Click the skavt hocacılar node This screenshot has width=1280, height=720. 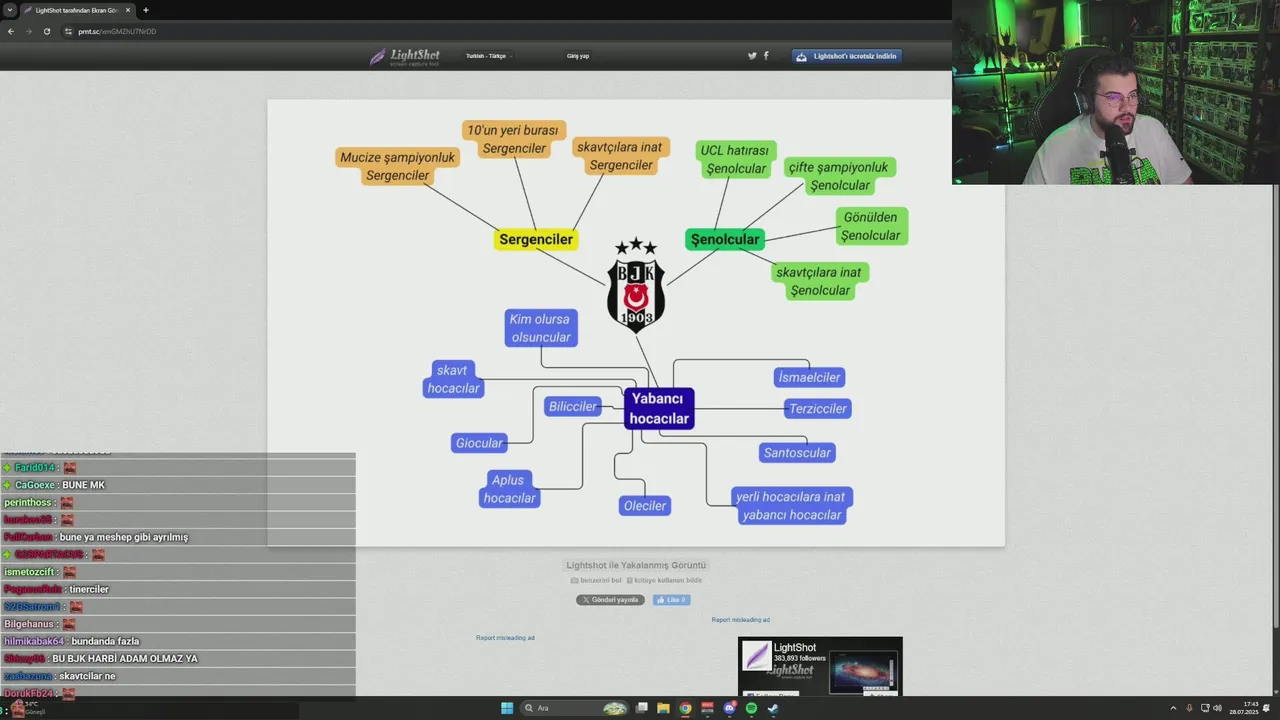(x=453, y=379)
